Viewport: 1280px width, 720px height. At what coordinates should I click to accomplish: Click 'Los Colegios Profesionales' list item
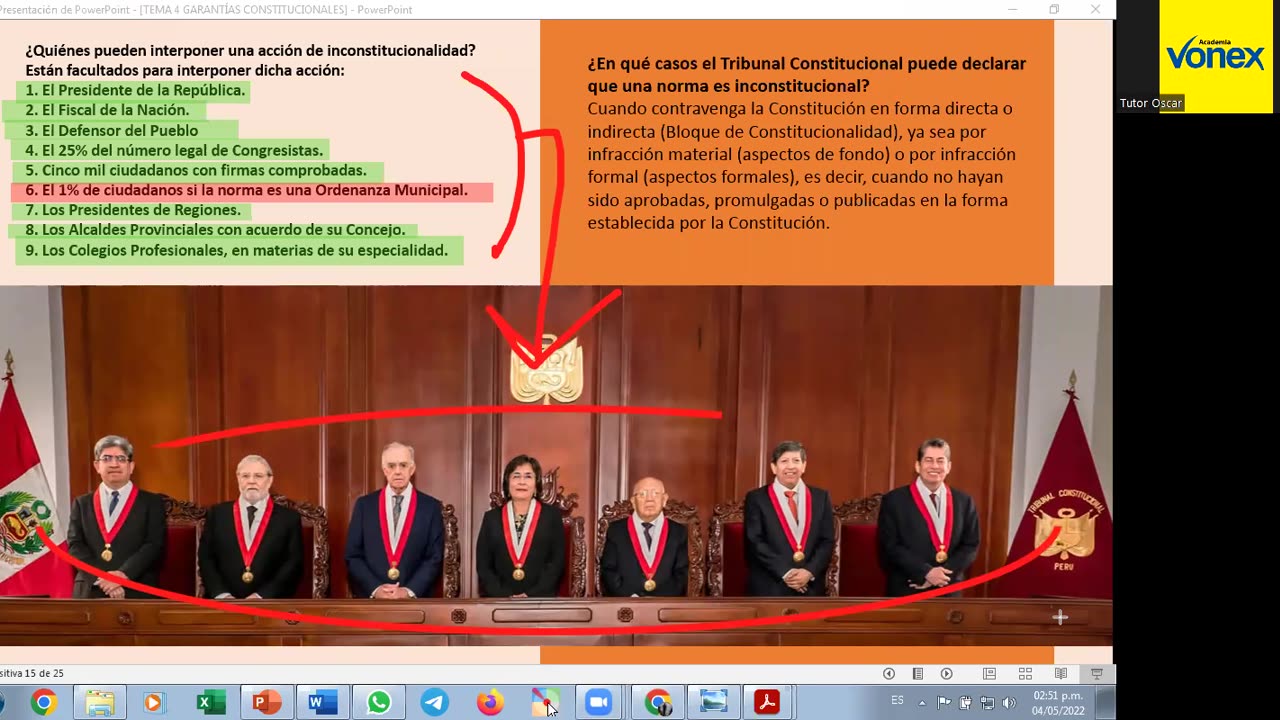coord(237,250)
